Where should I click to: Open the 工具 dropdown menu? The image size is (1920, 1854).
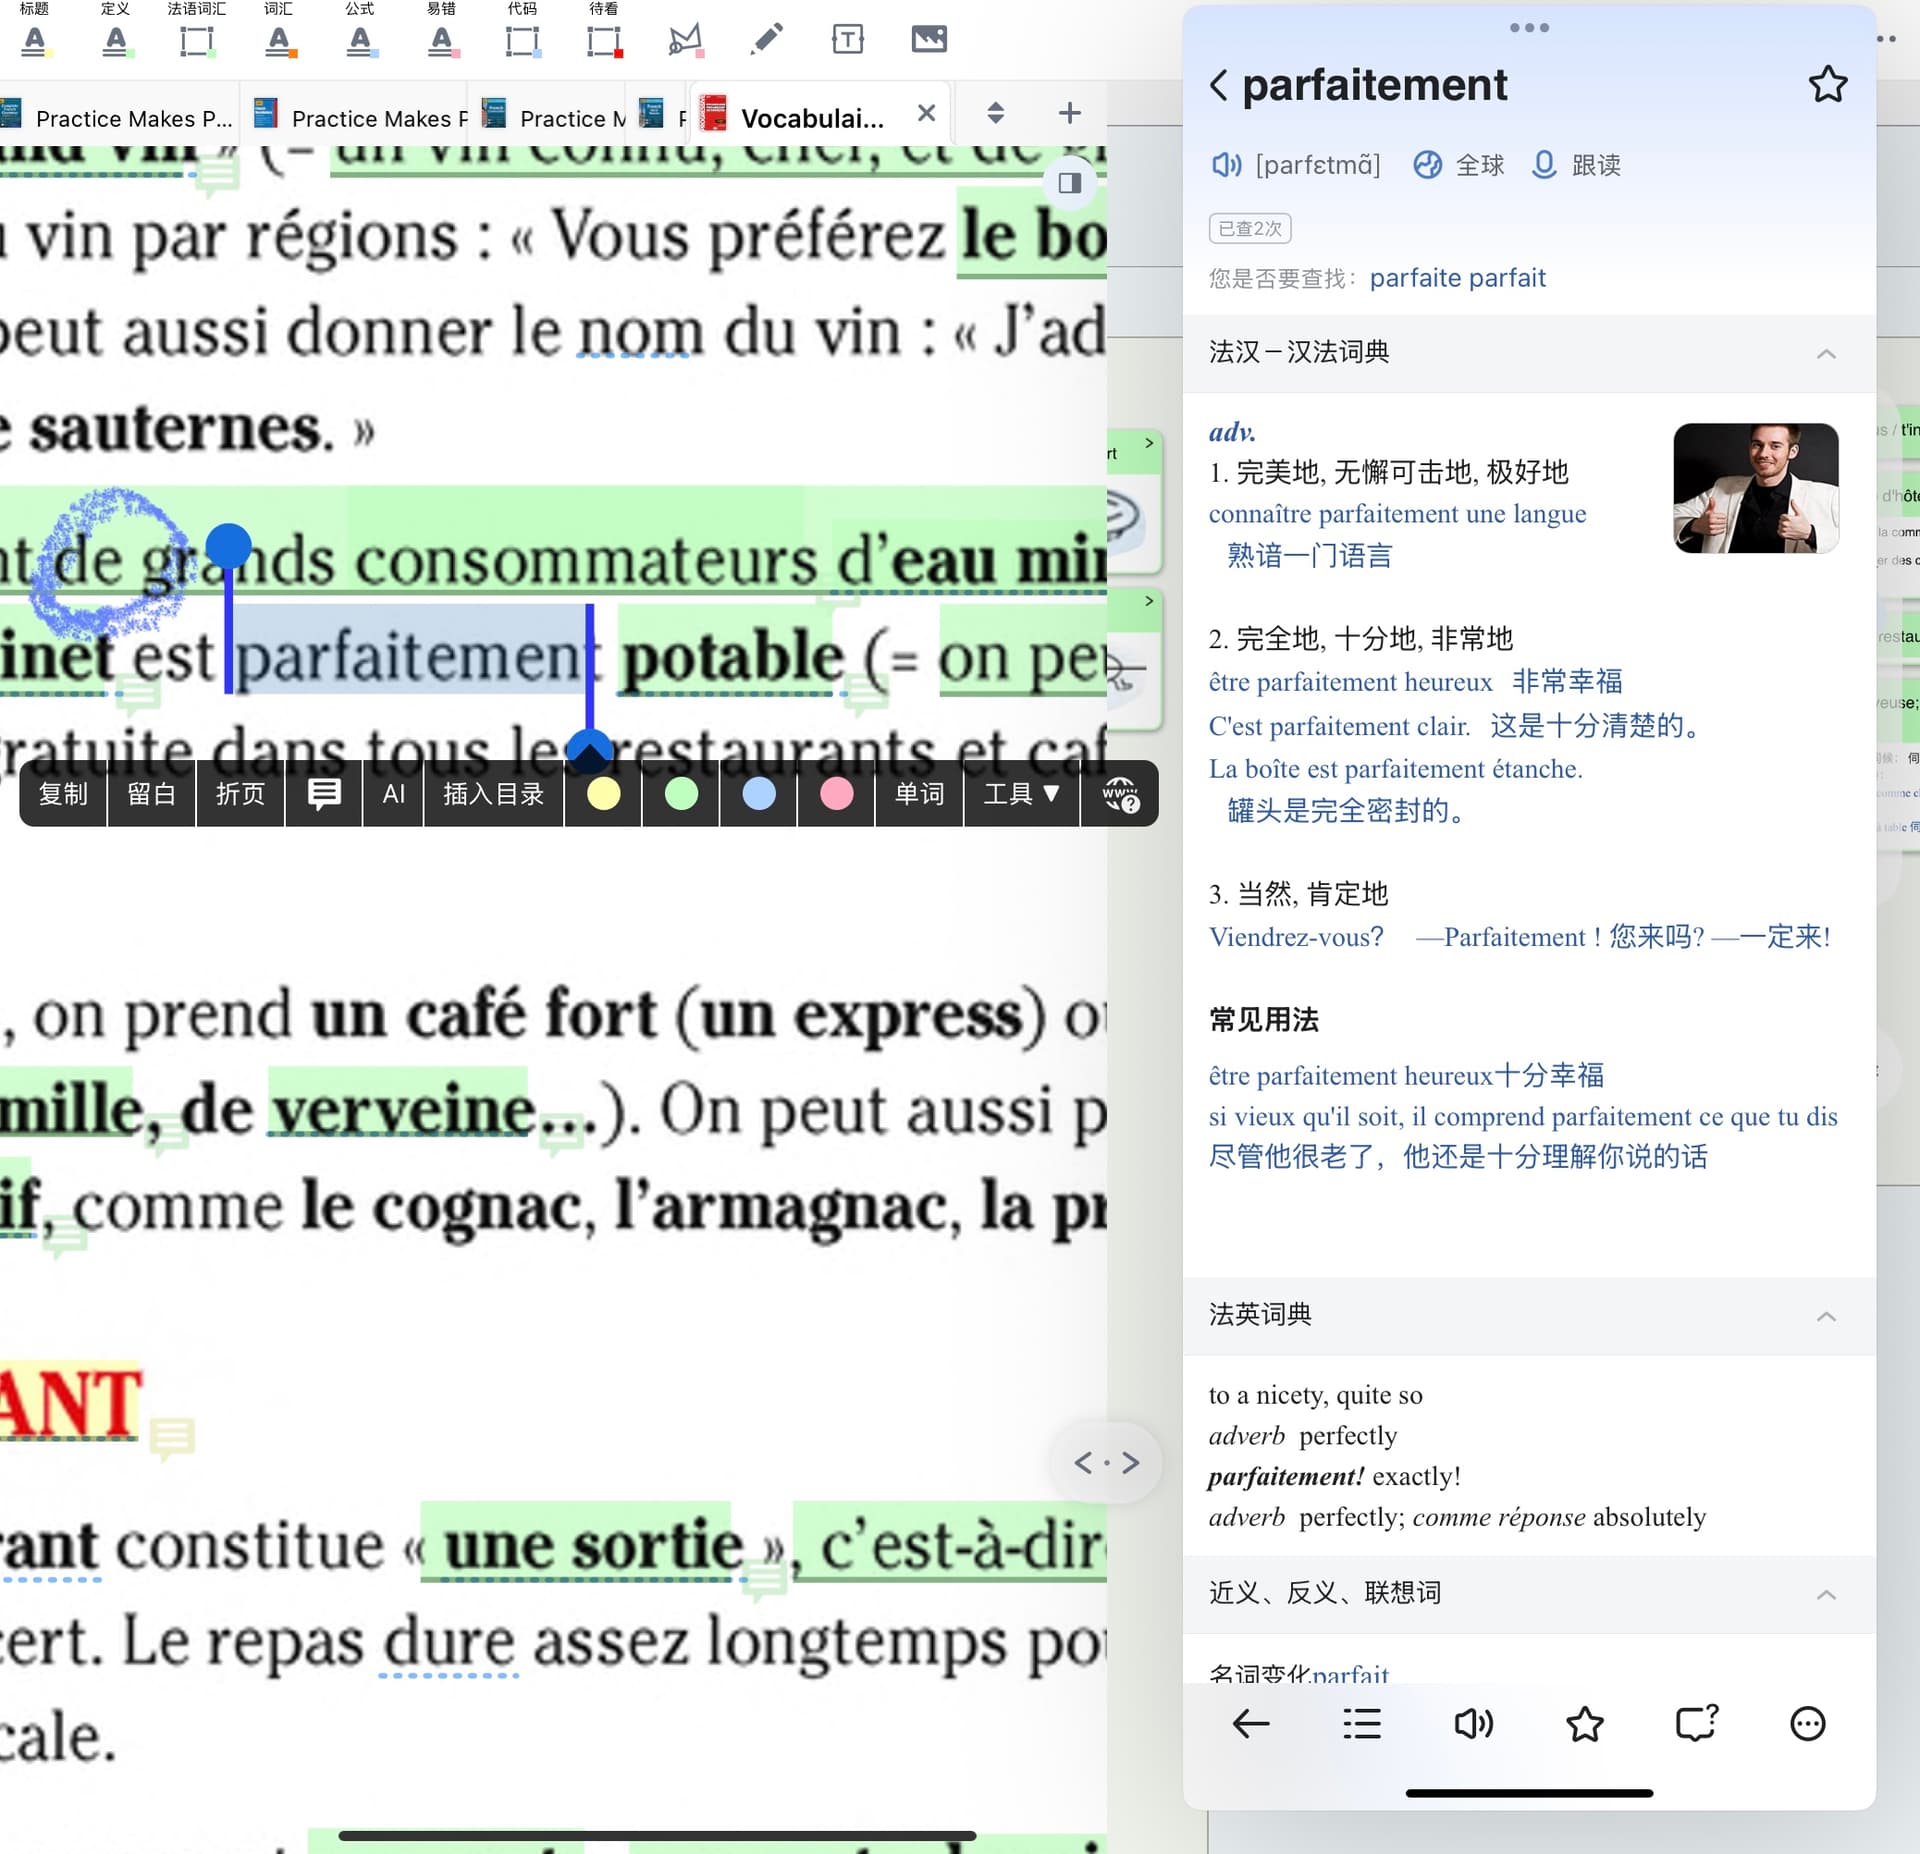(1022, 794)
